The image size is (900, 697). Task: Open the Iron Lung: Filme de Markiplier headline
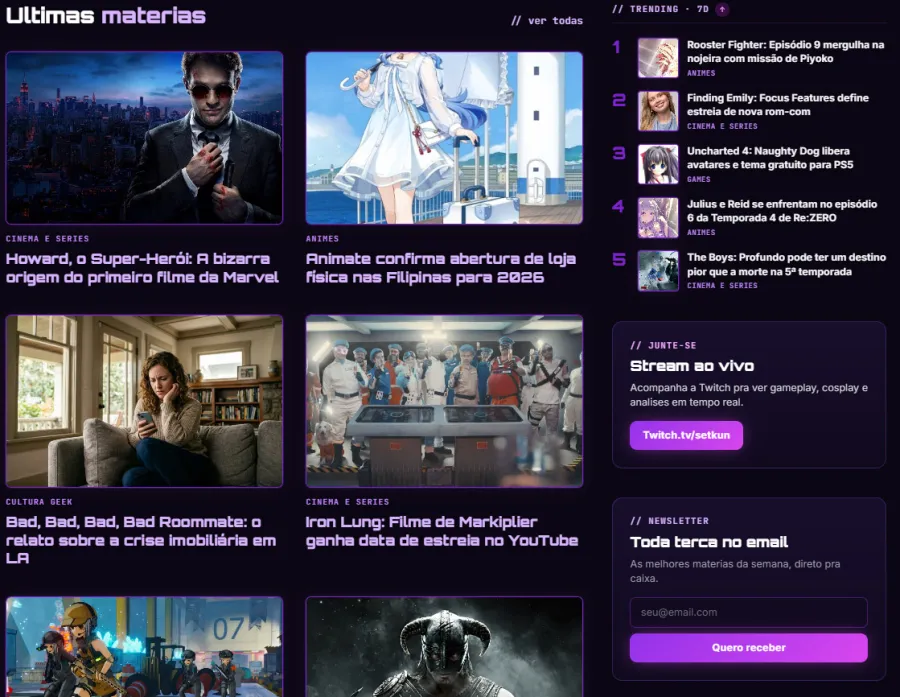[x=442, y=531]
